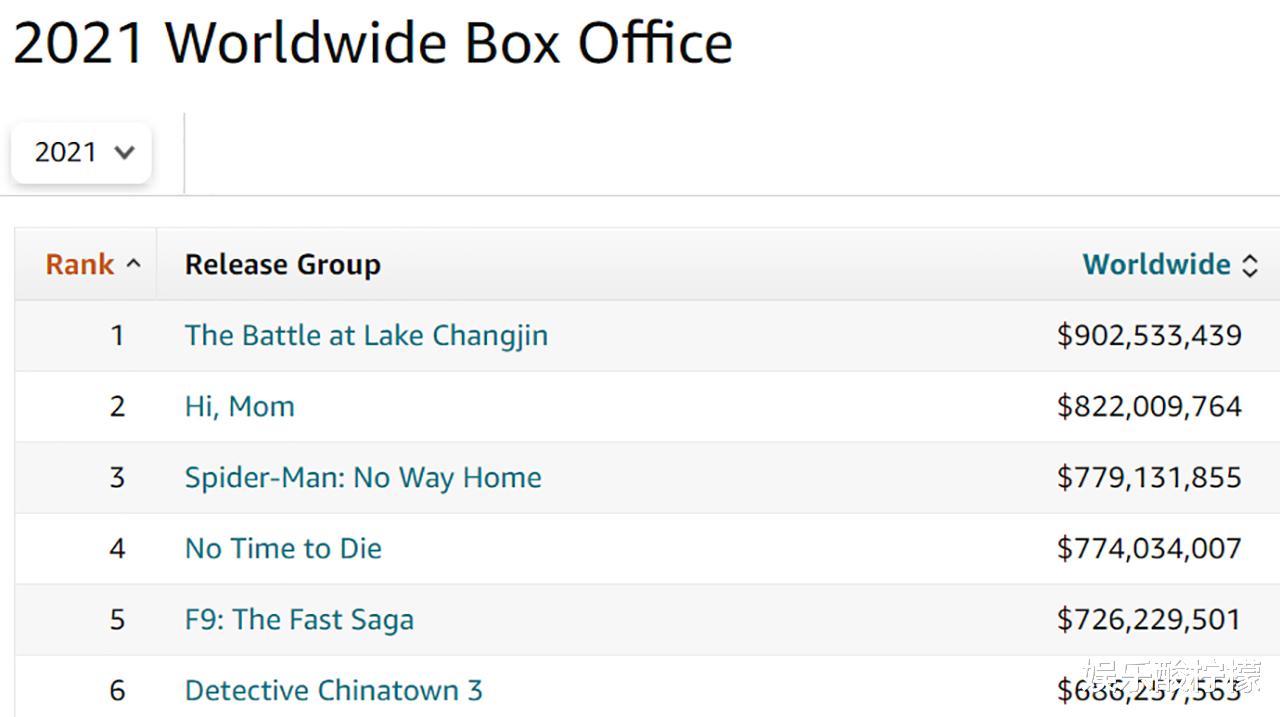Click the sort arrows icon beside Worldwide
Screen dimensions: 1280x717
click(1249, 265)
